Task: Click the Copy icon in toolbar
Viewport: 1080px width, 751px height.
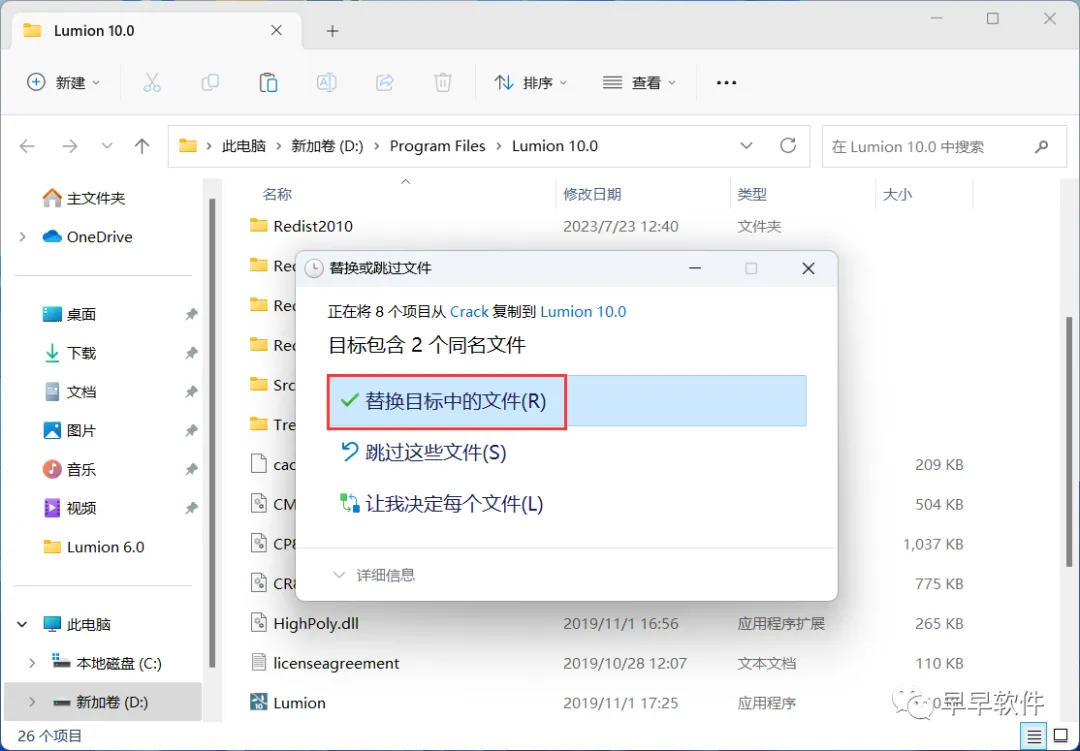Action: coord(210,83)
